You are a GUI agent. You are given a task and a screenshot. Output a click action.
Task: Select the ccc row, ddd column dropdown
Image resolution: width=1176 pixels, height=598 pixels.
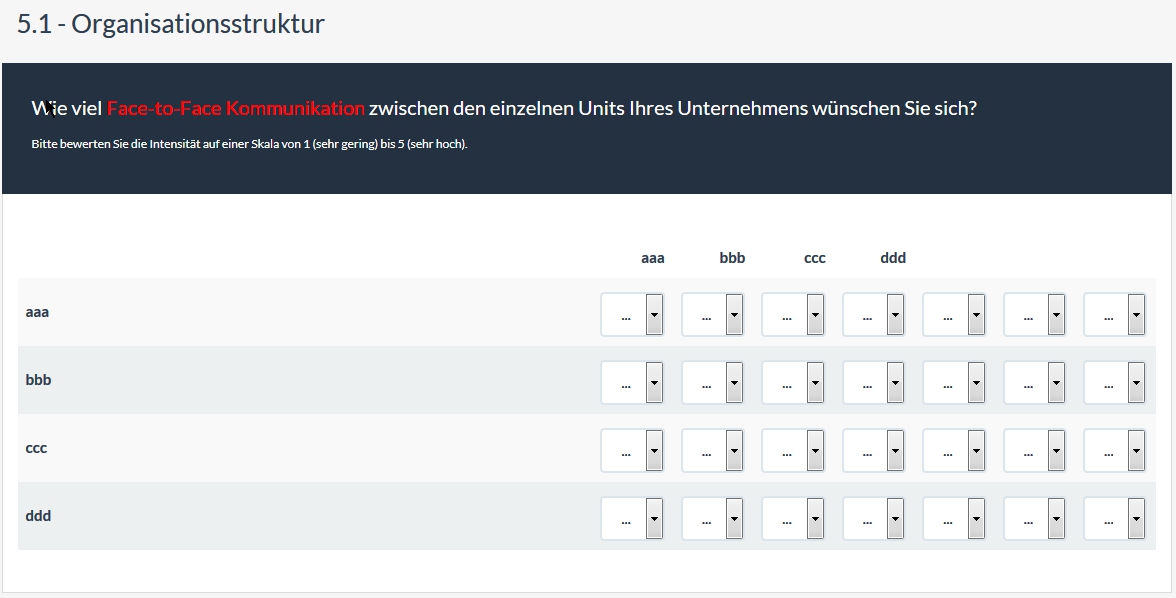point(873,450)
